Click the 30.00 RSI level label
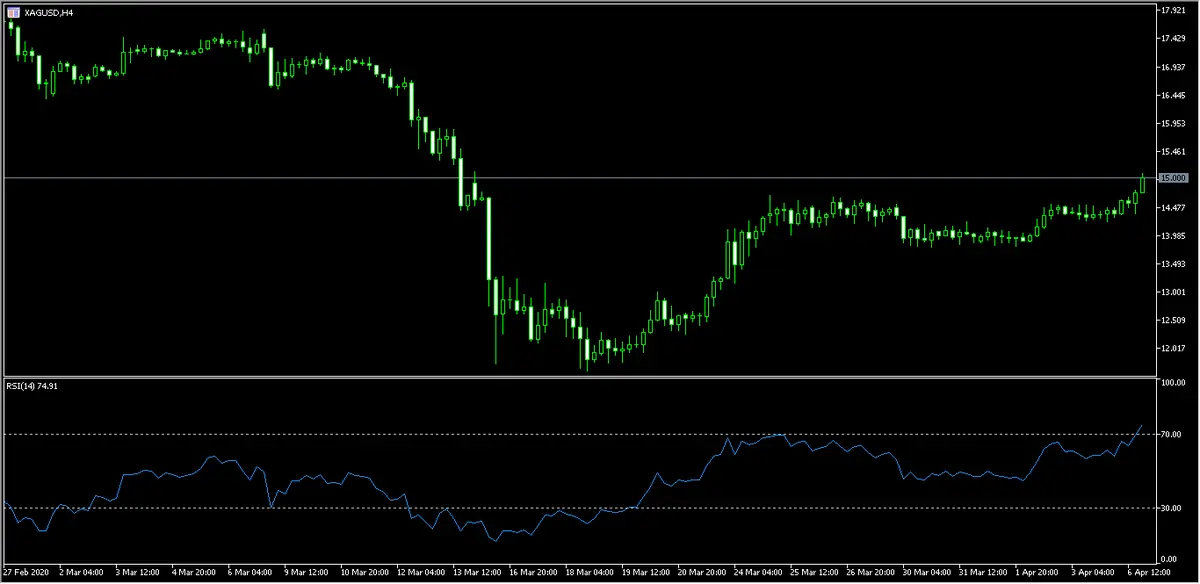 (x=1169, y=508)
